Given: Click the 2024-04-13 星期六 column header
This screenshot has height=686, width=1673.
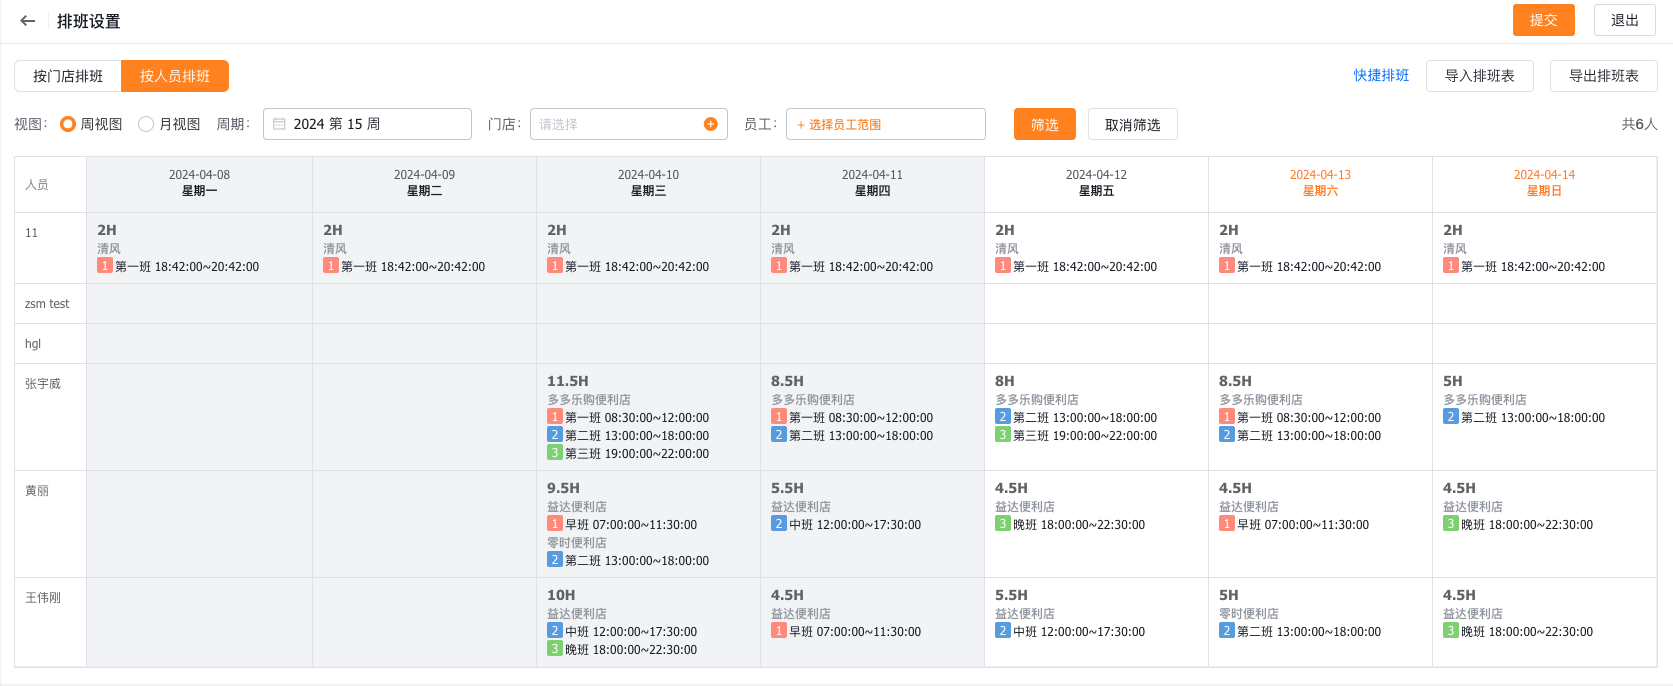Looking at the screenshot, I should pyautogui.click(x=1320, y=183).
